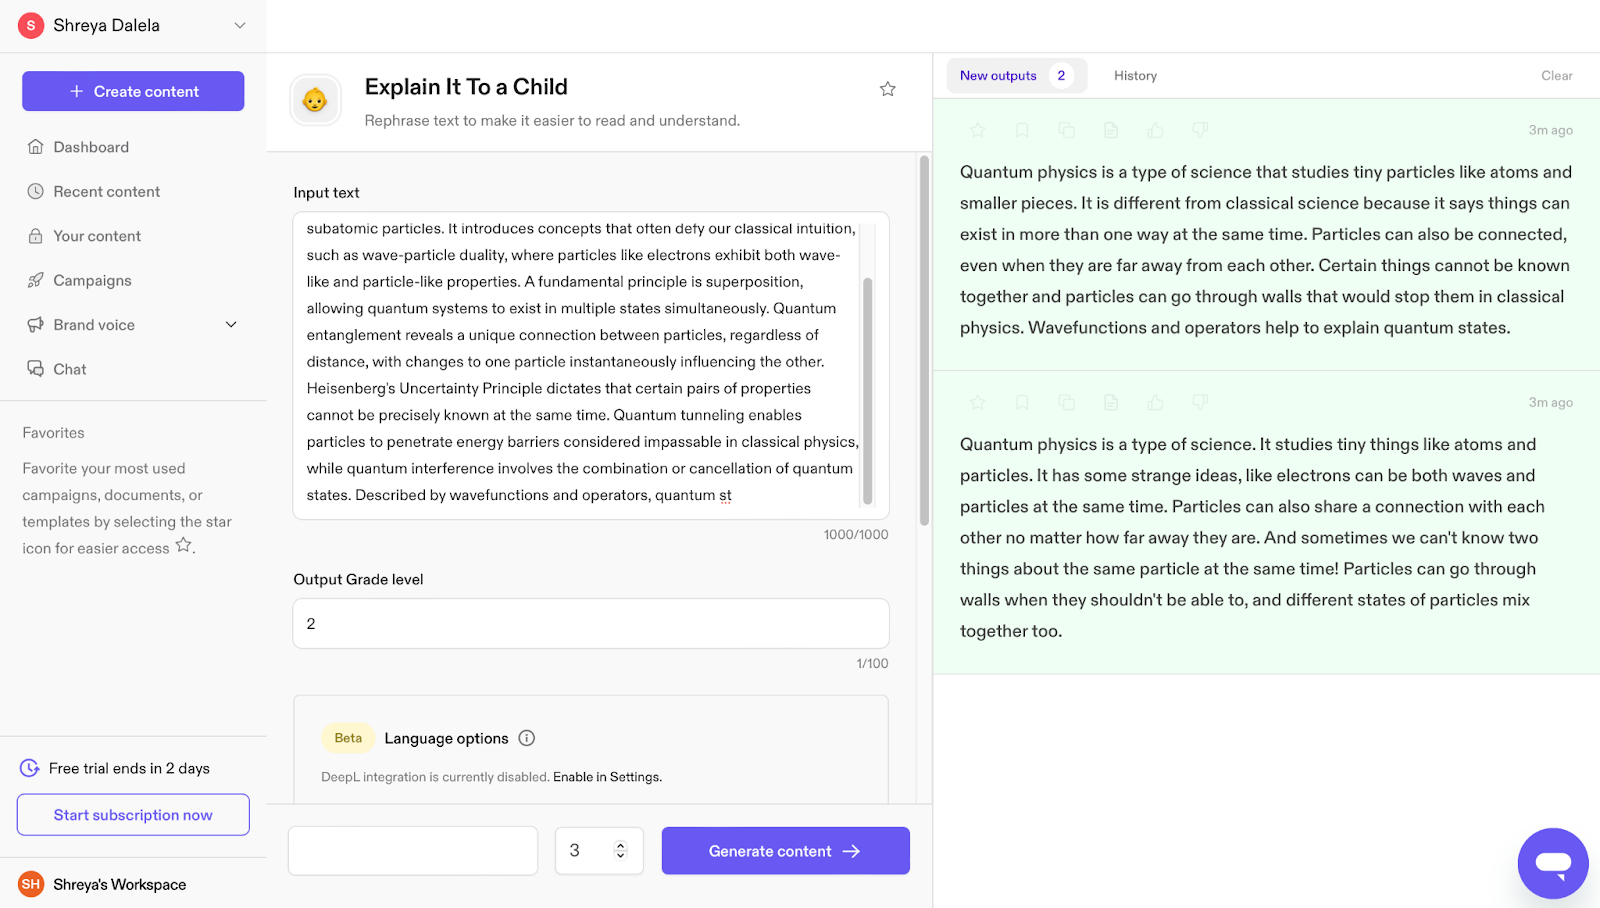The image size is (1600, 908).
Task: Favorite the Explain It To a Child template
Action: tap(887, 89)
